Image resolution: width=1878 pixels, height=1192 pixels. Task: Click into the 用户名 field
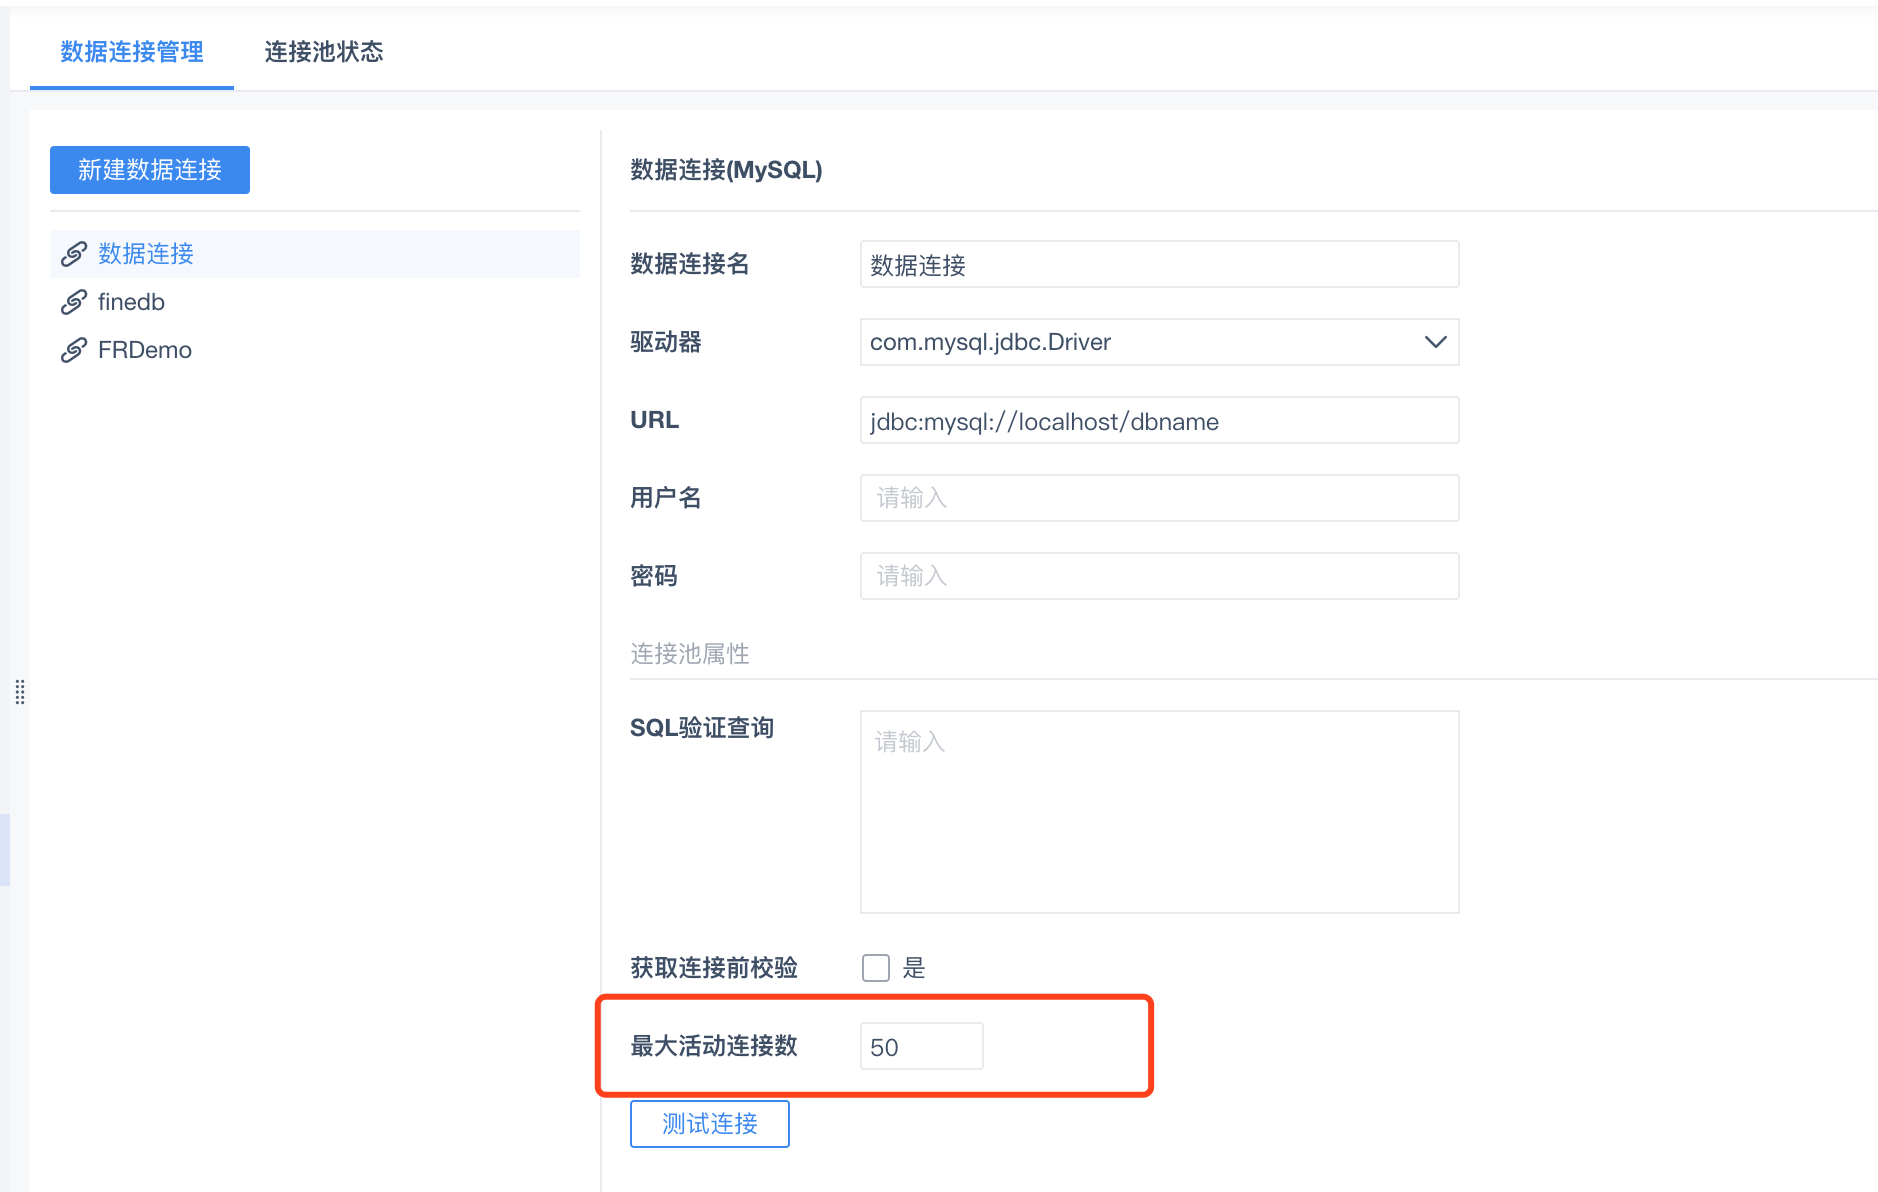(x=1159, y=498)
